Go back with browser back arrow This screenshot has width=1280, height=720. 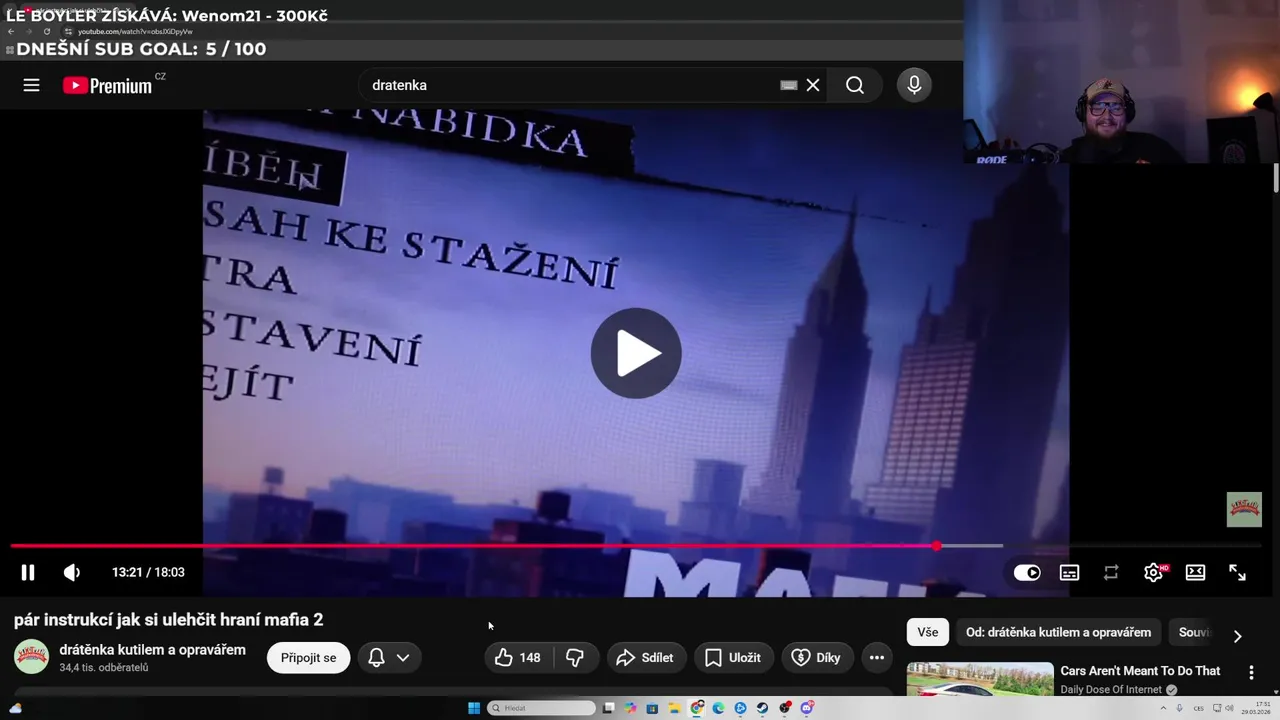(11, 31)
